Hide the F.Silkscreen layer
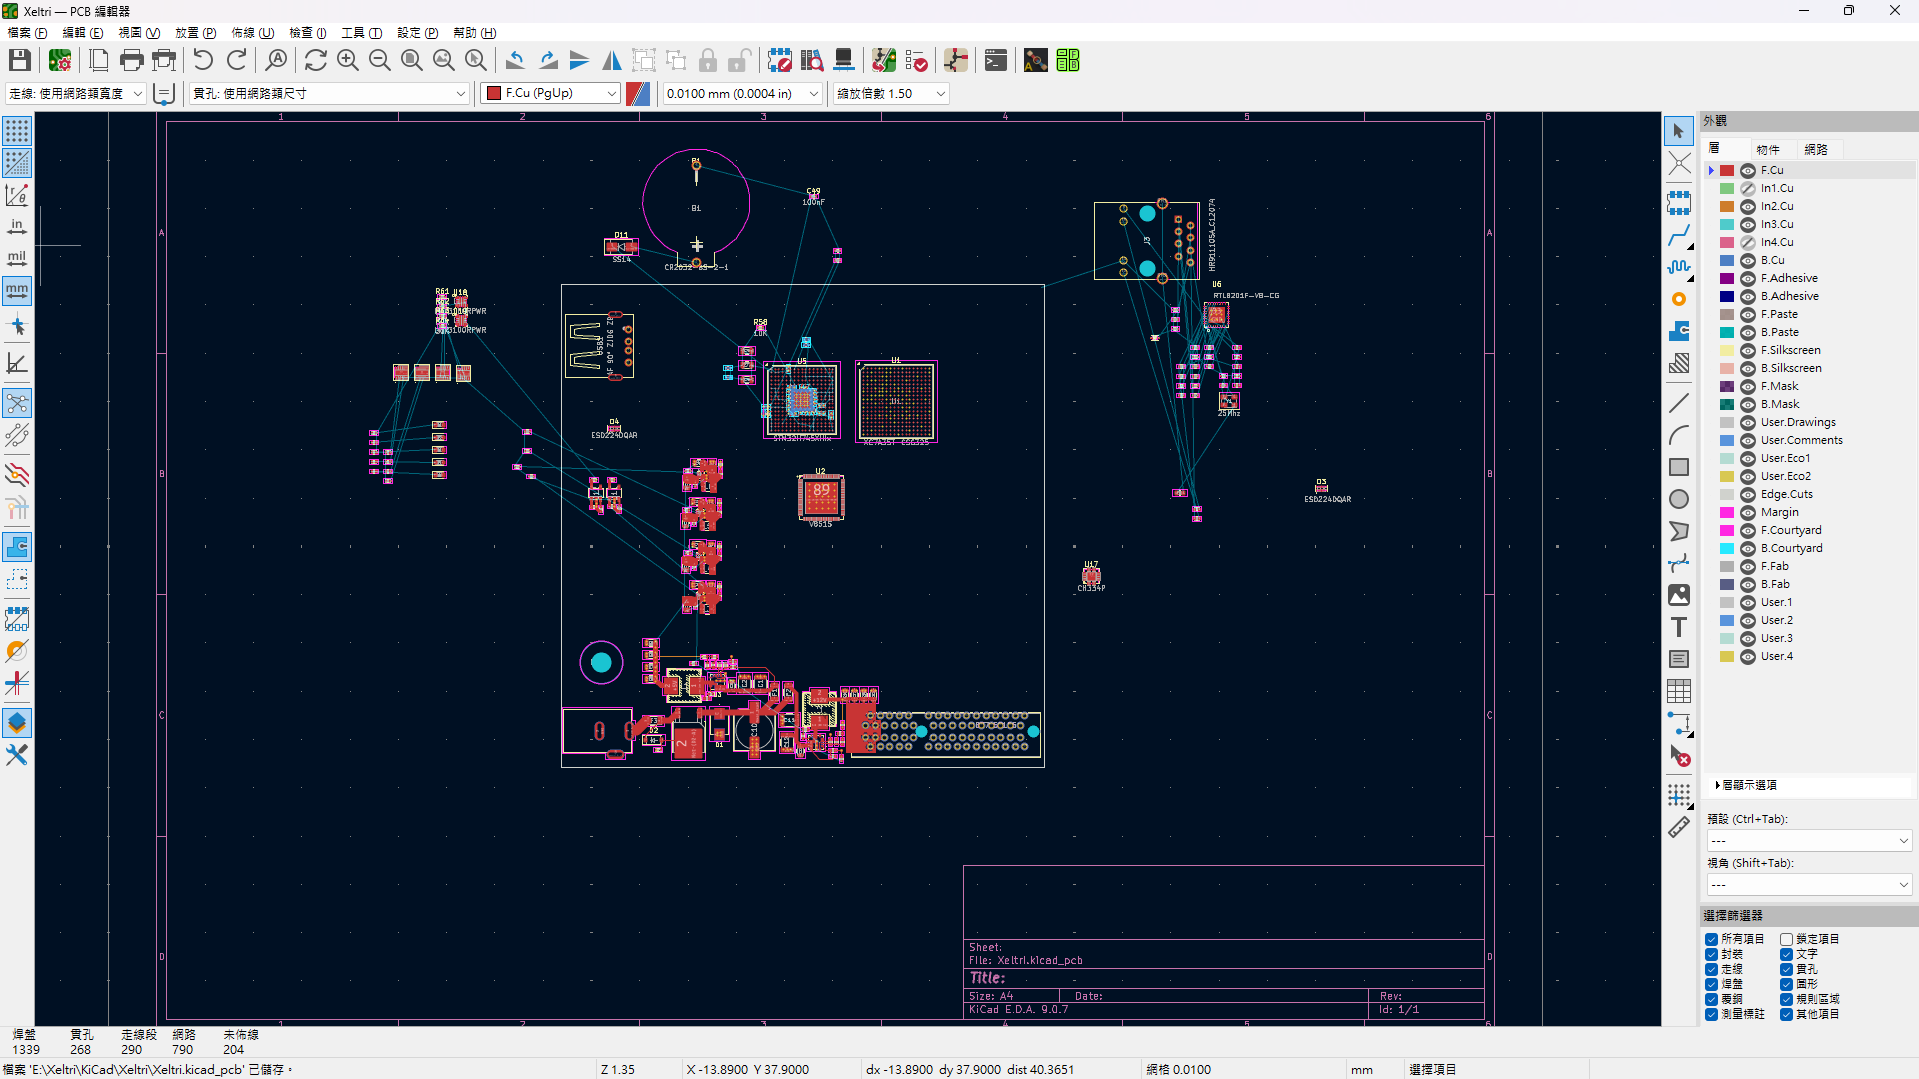Screen dimensions: 1919x1079 pos(1748,351)
